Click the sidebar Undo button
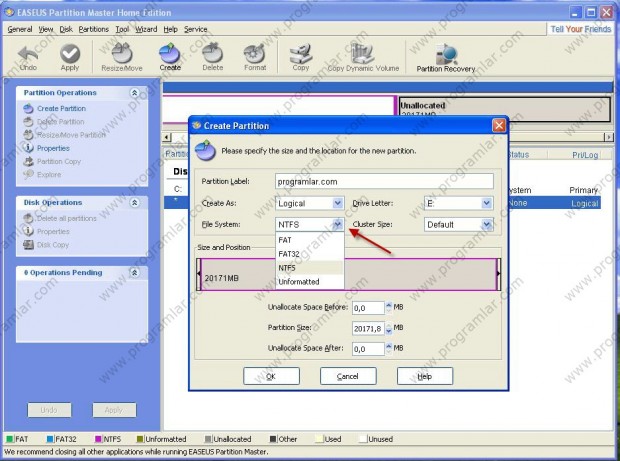 [x=49, y=410]
